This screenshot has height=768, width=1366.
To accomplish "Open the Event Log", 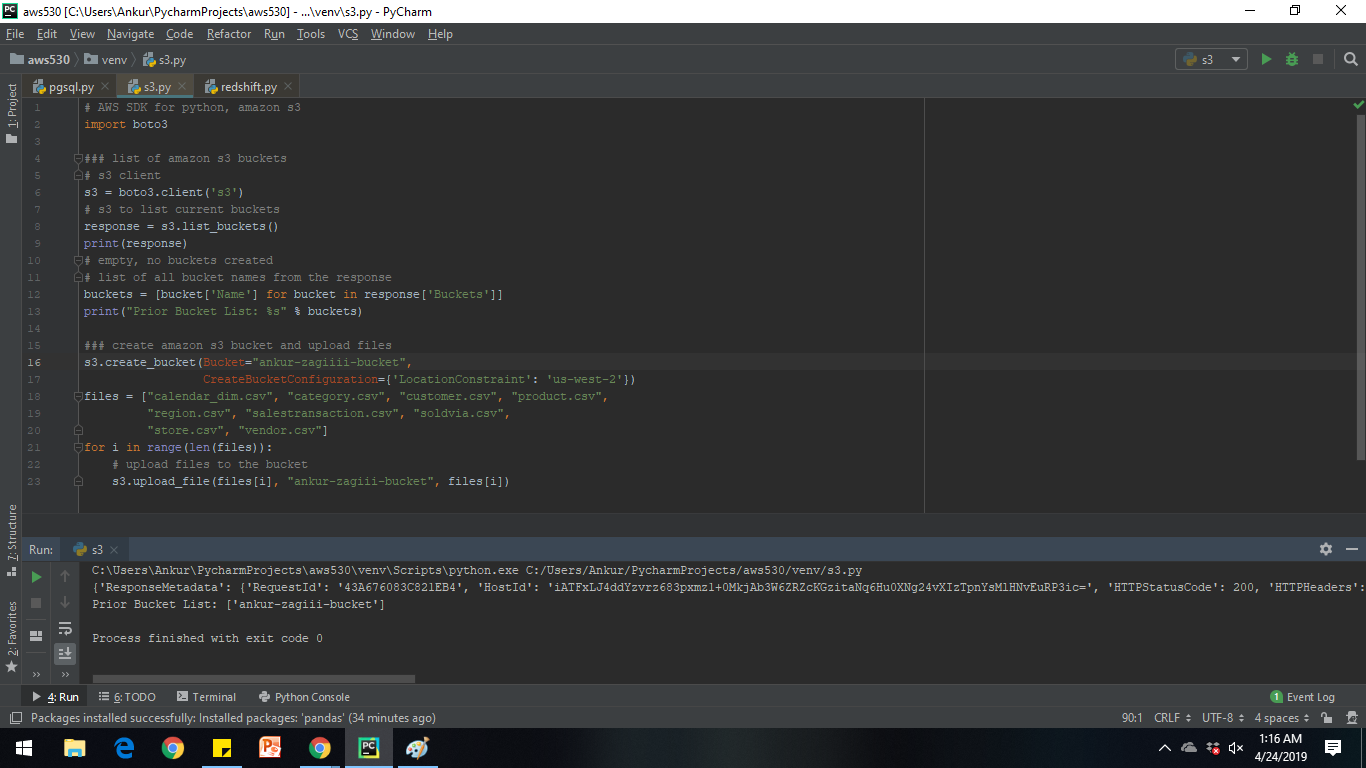I will tap(1302, 697).
